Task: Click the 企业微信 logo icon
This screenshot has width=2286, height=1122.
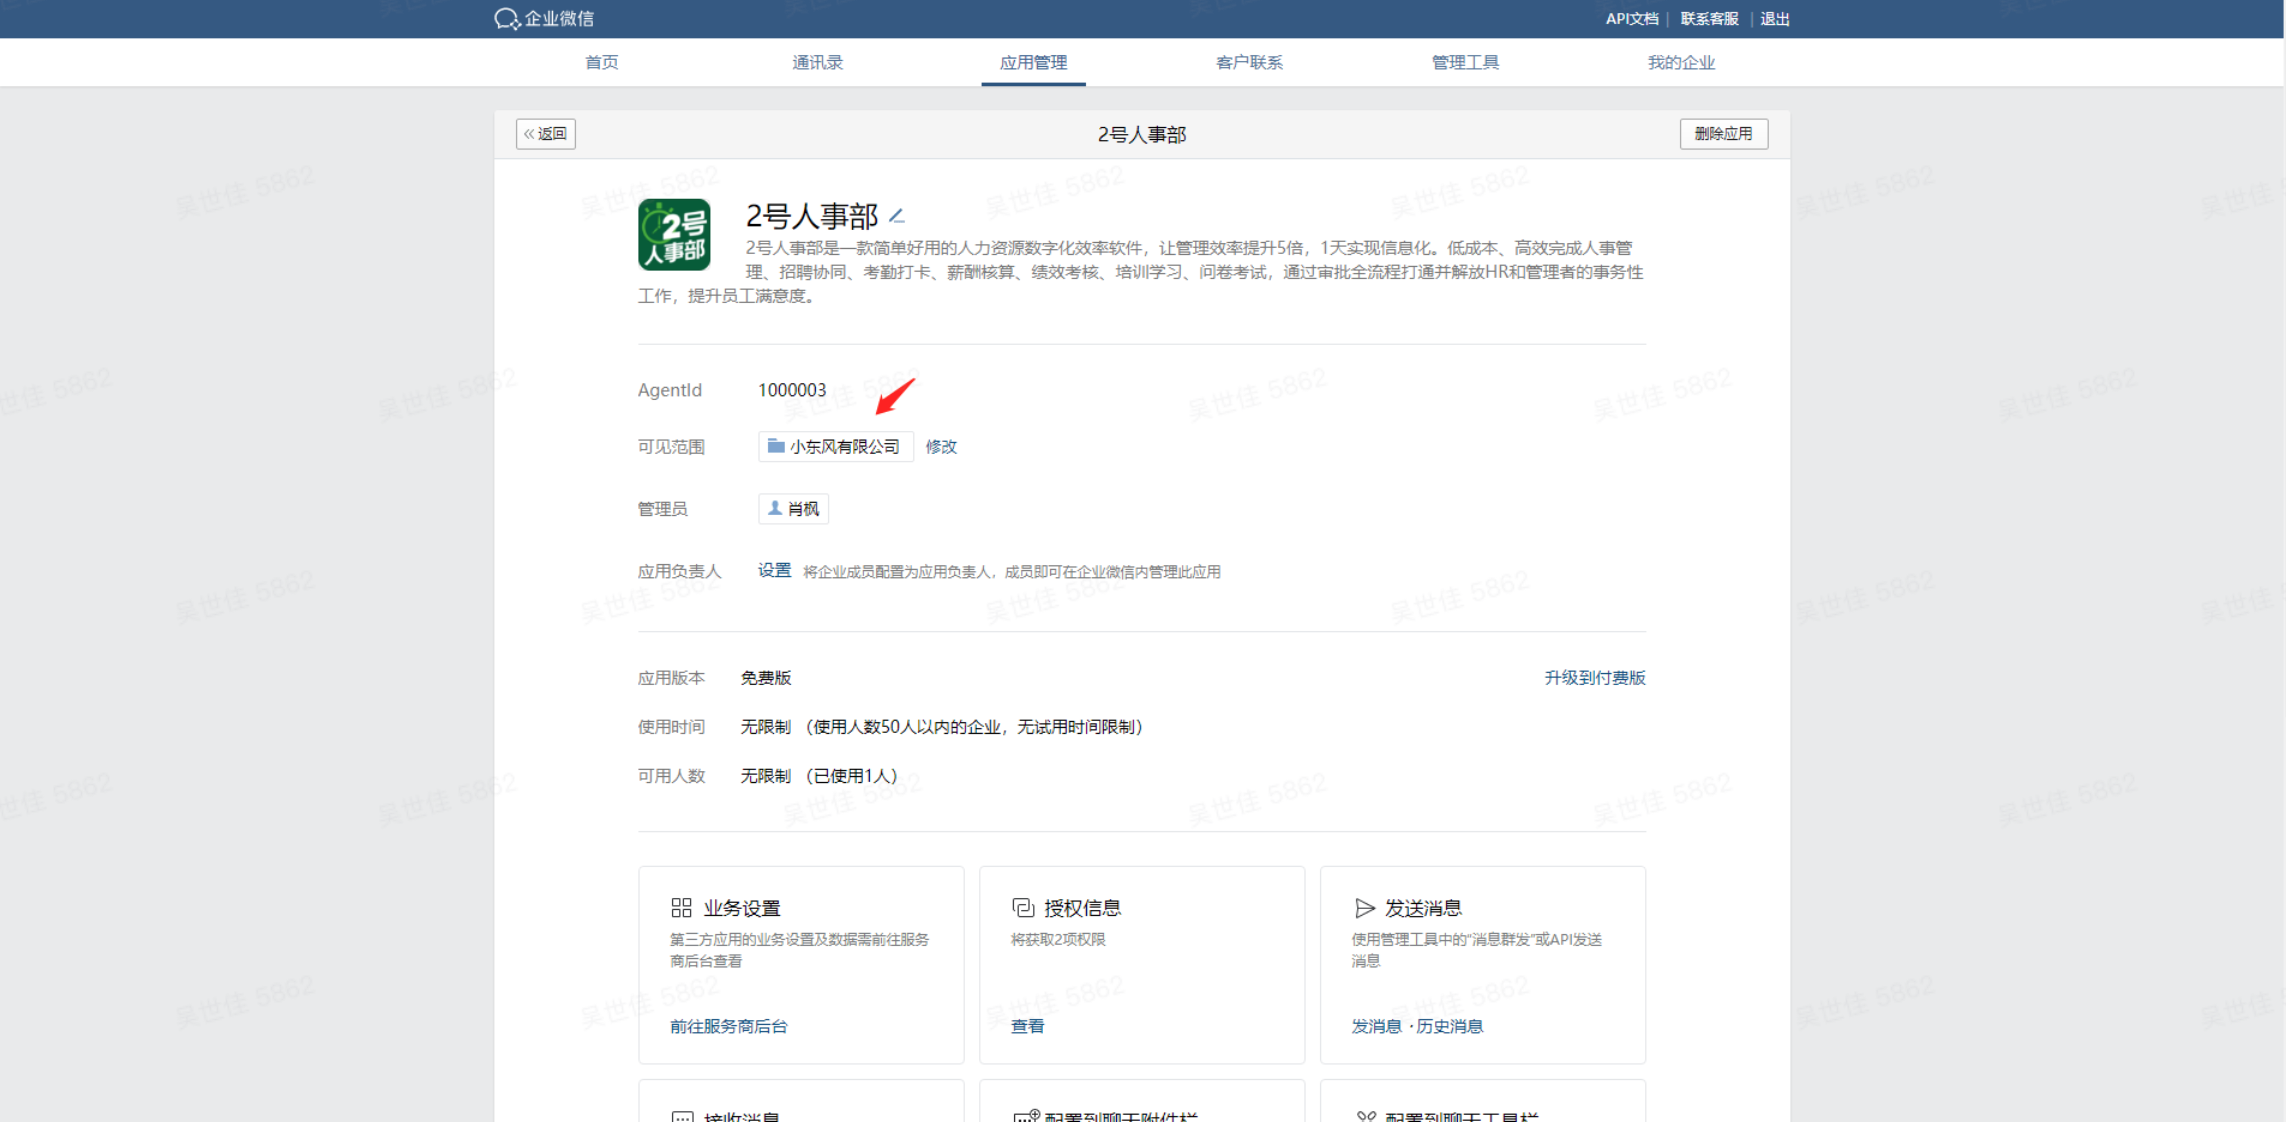Action: pyautogui.click(x=506, y=19)
